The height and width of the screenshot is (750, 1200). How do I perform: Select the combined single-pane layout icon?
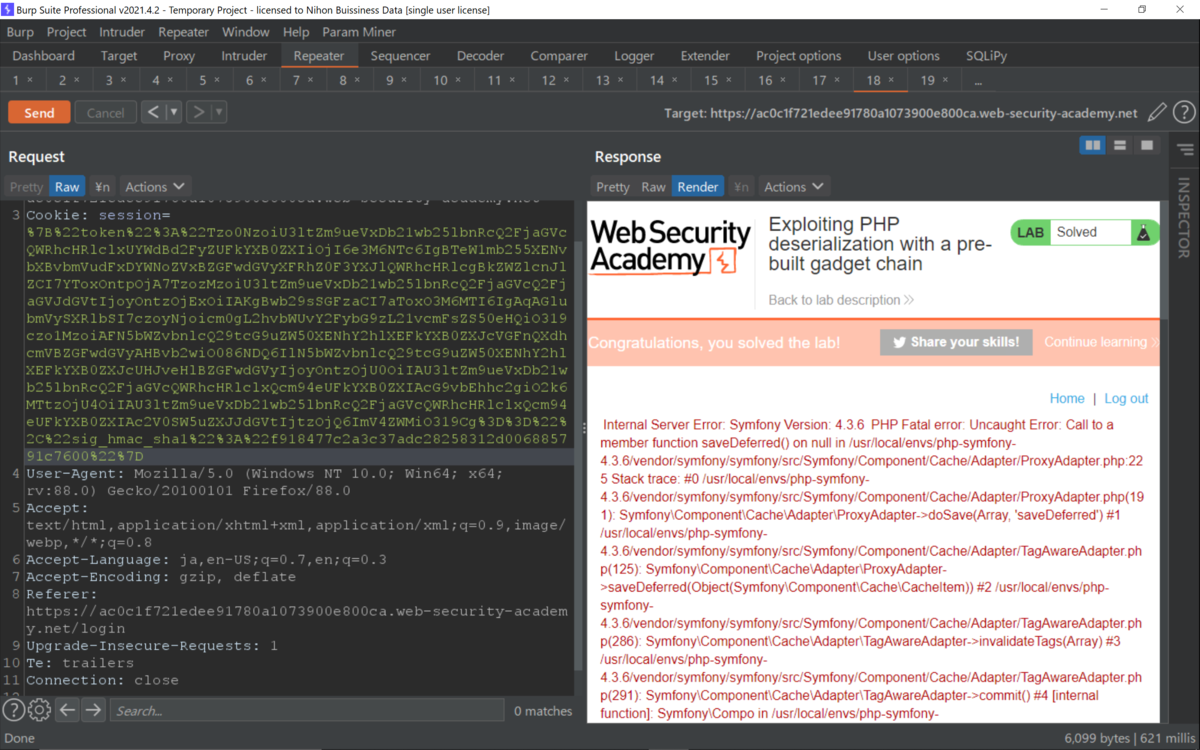click(x=1147, y=146)
